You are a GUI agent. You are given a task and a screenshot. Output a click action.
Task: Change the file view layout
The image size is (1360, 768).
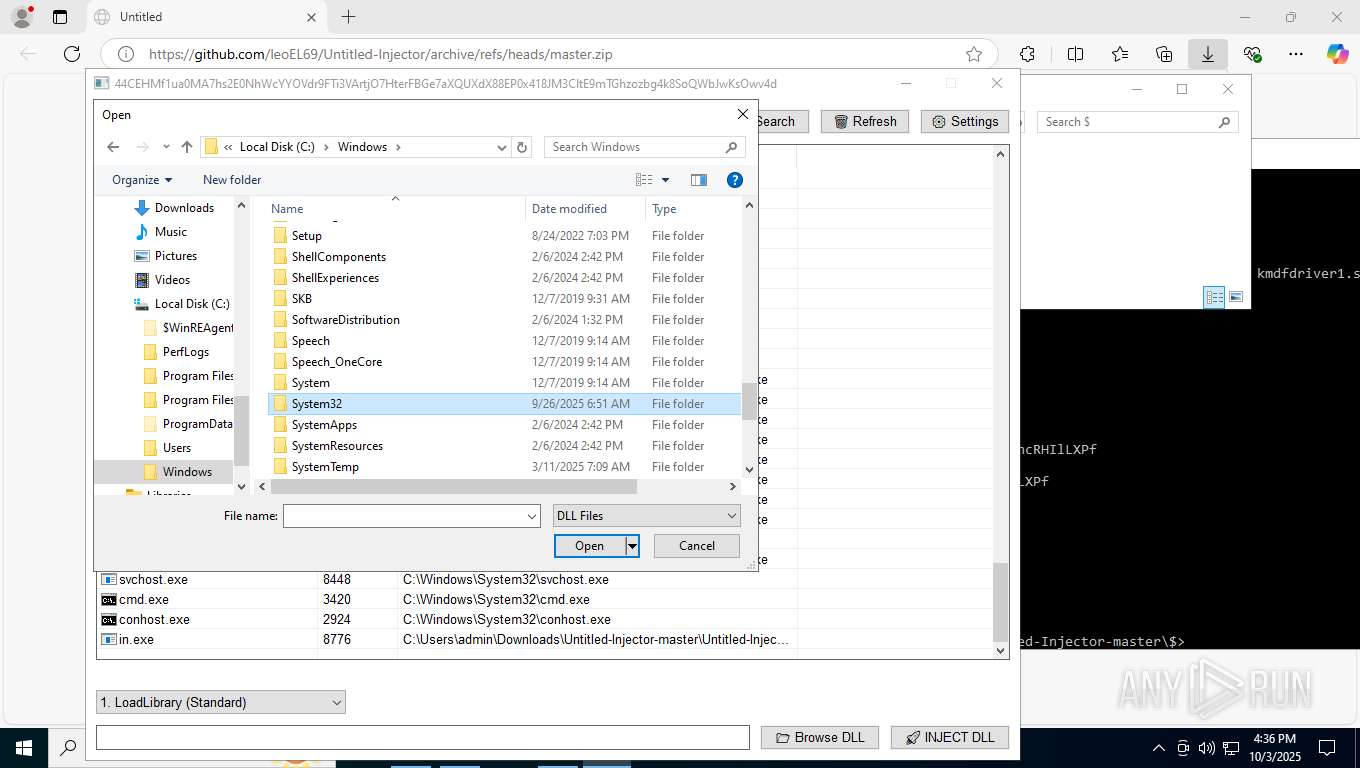tap(644, 180)
